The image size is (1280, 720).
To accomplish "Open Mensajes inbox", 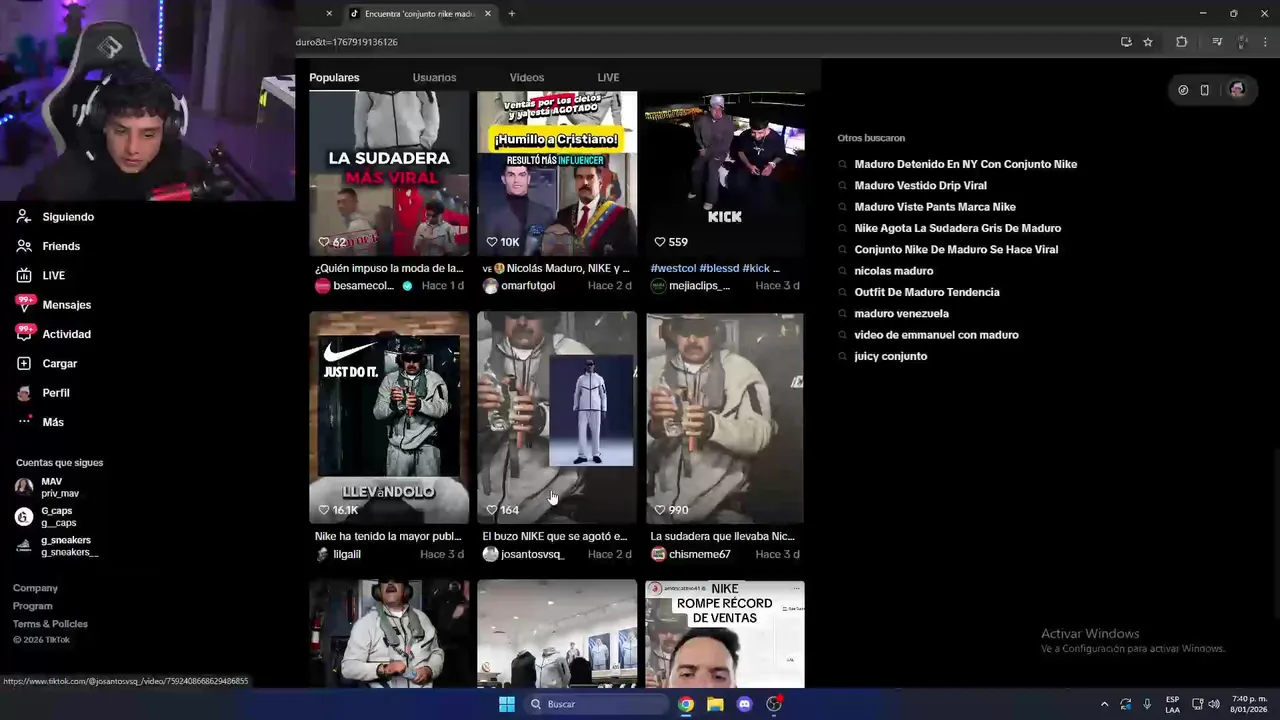I will click(x=54, y=305).
